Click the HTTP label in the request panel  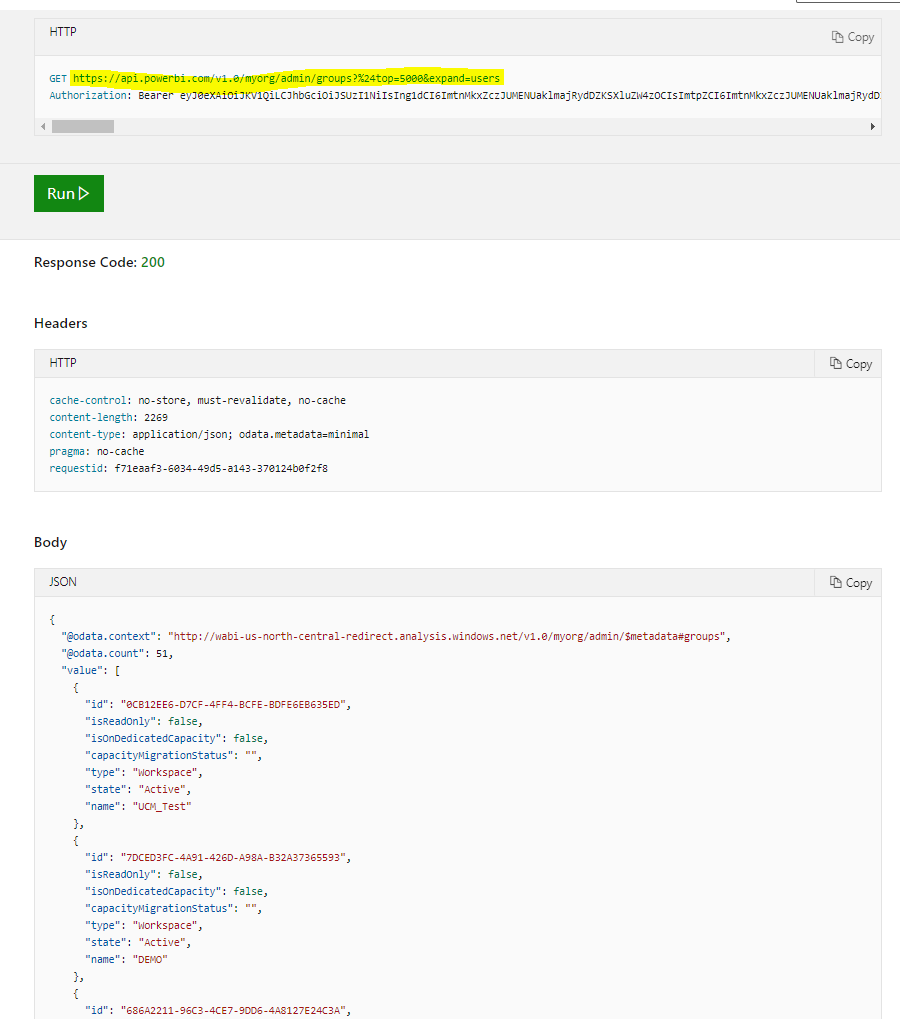(63, 32)
